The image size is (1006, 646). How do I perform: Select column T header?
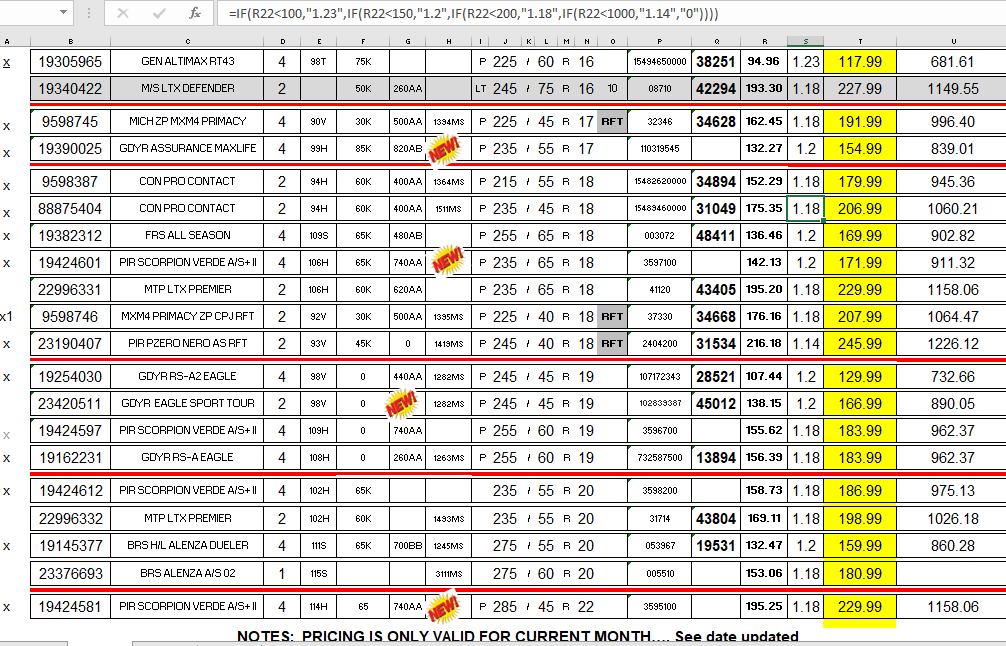860,41
